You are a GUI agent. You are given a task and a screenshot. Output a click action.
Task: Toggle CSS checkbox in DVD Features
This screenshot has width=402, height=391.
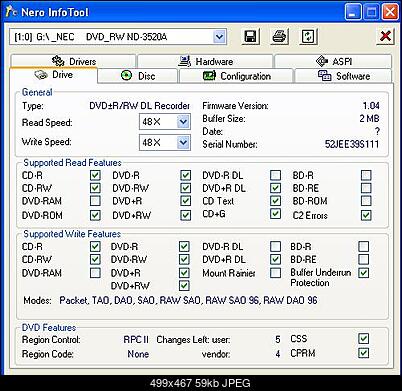(x=364, y=339)
